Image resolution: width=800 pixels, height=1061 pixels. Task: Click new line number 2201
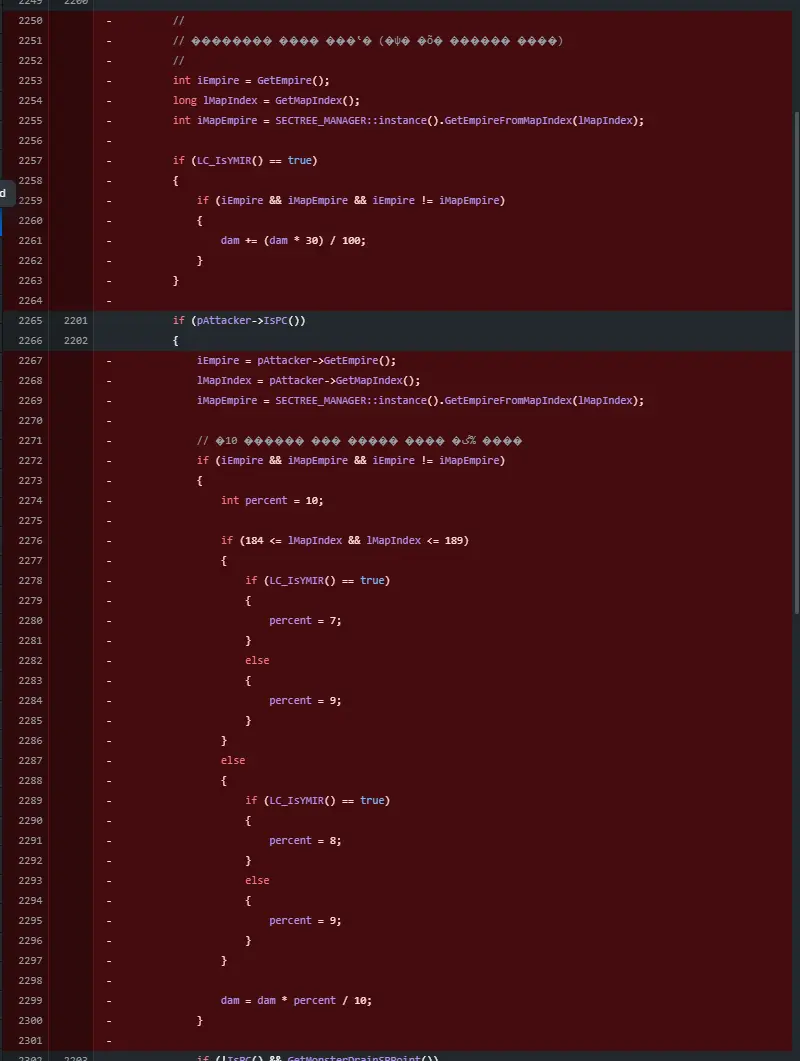(x=76, y=321)
